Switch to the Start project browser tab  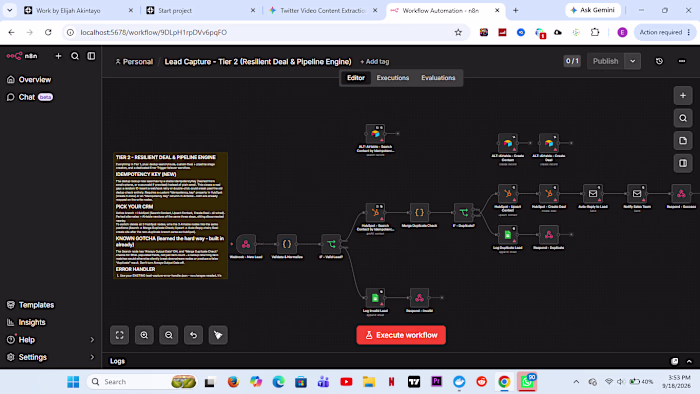200,10
